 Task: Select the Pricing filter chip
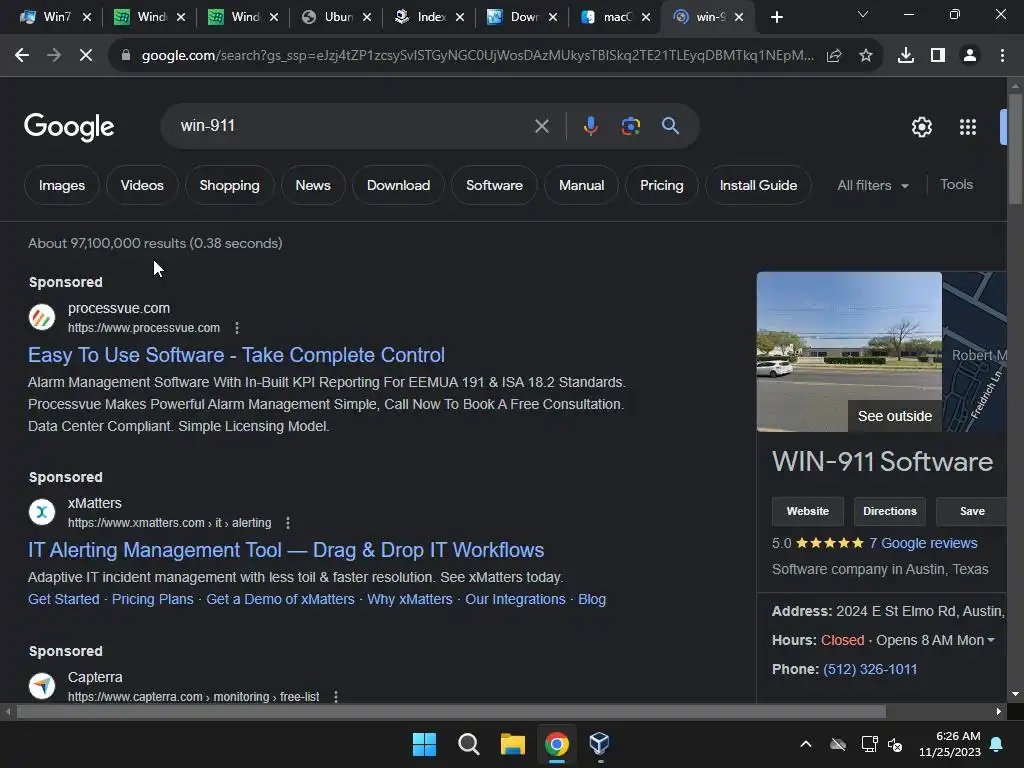tap(662, 185)
